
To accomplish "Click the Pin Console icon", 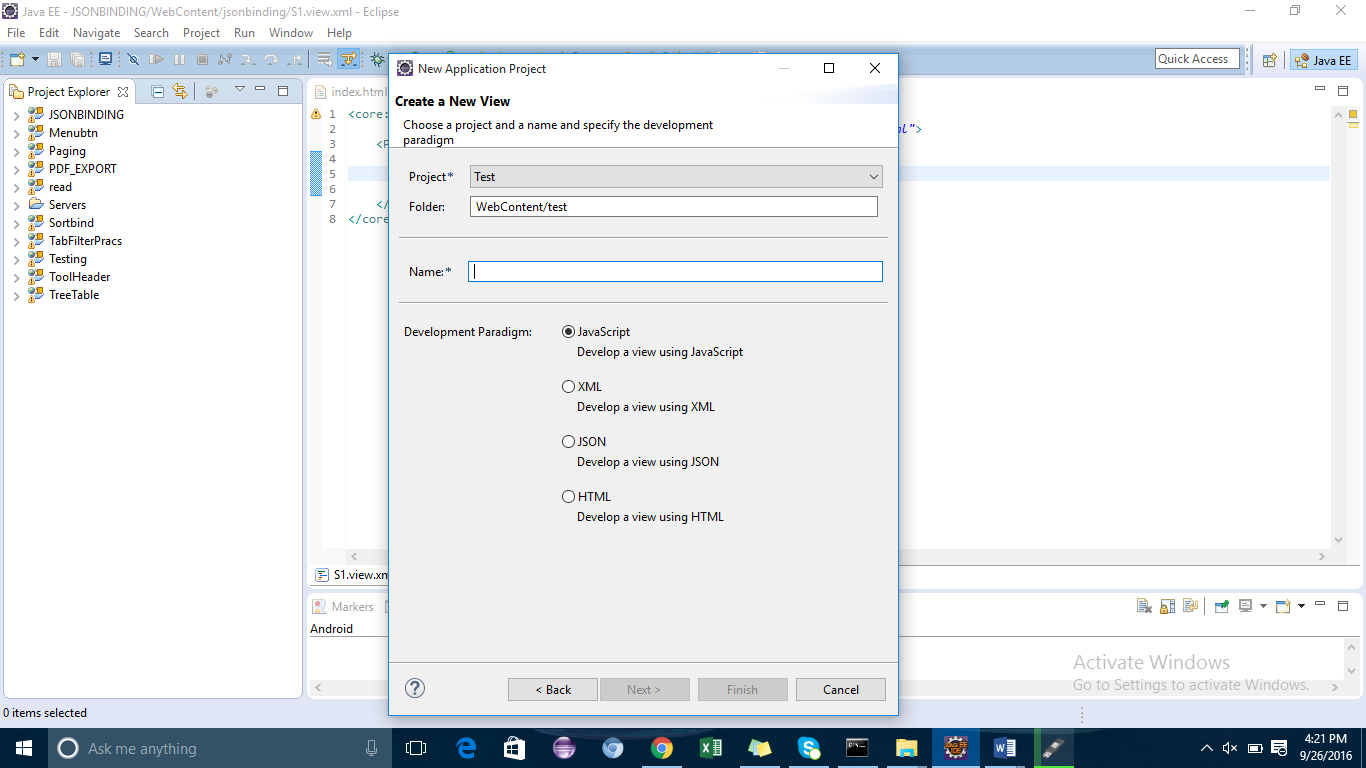I will click(x=1221, y=606).
